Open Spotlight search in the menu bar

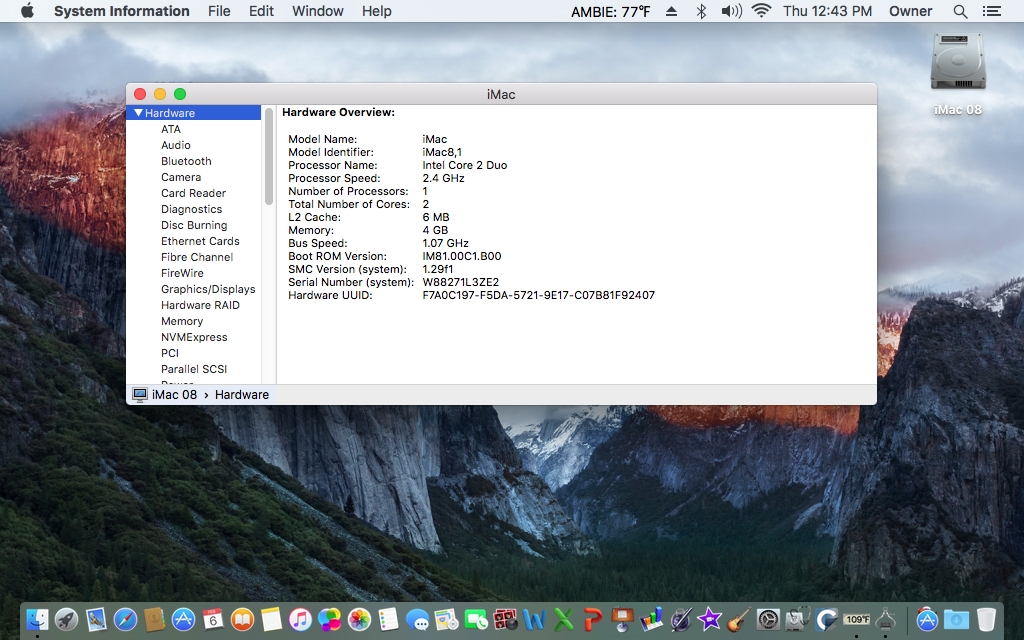[960, 11]
